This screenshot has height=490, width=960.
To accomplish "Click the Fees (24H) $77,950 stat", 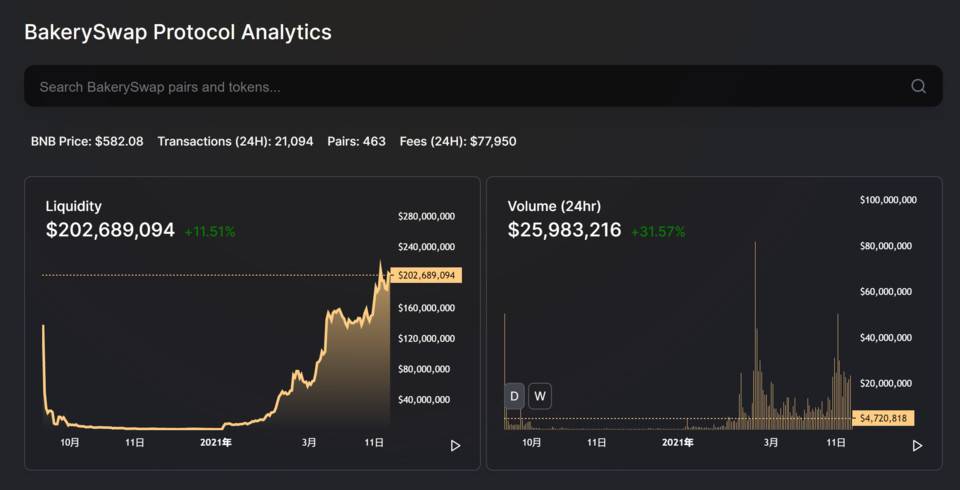I will (x=458, y=141).
